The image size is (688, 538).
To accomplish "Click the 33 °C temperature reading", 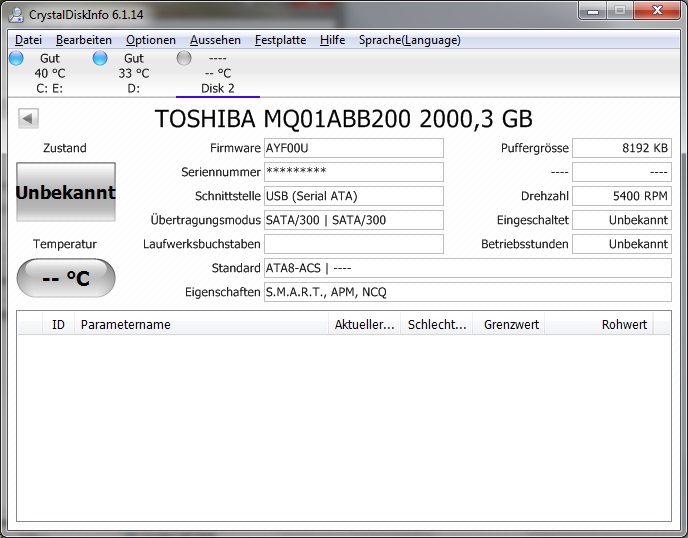I will click(x=134, y=73).
